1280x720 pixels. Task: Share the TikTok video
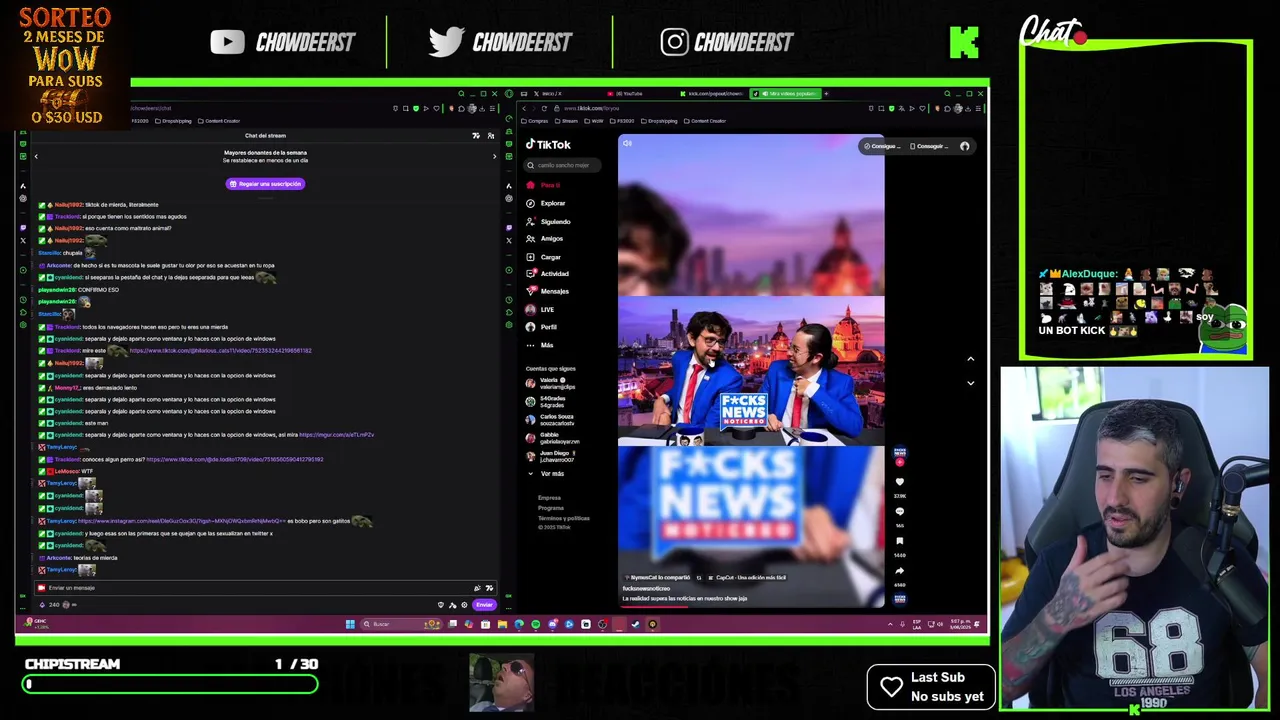pyautogui.click(x=899, y=571)
